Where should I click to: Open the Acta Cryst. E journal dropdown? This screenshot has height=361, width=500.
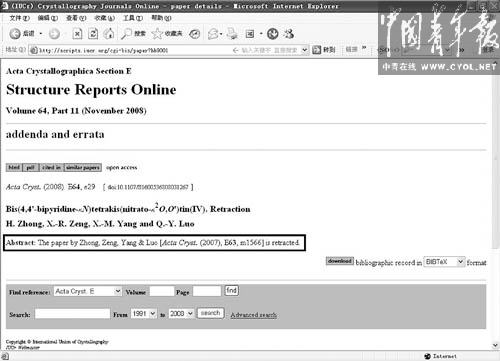click(x=88, y=291)
